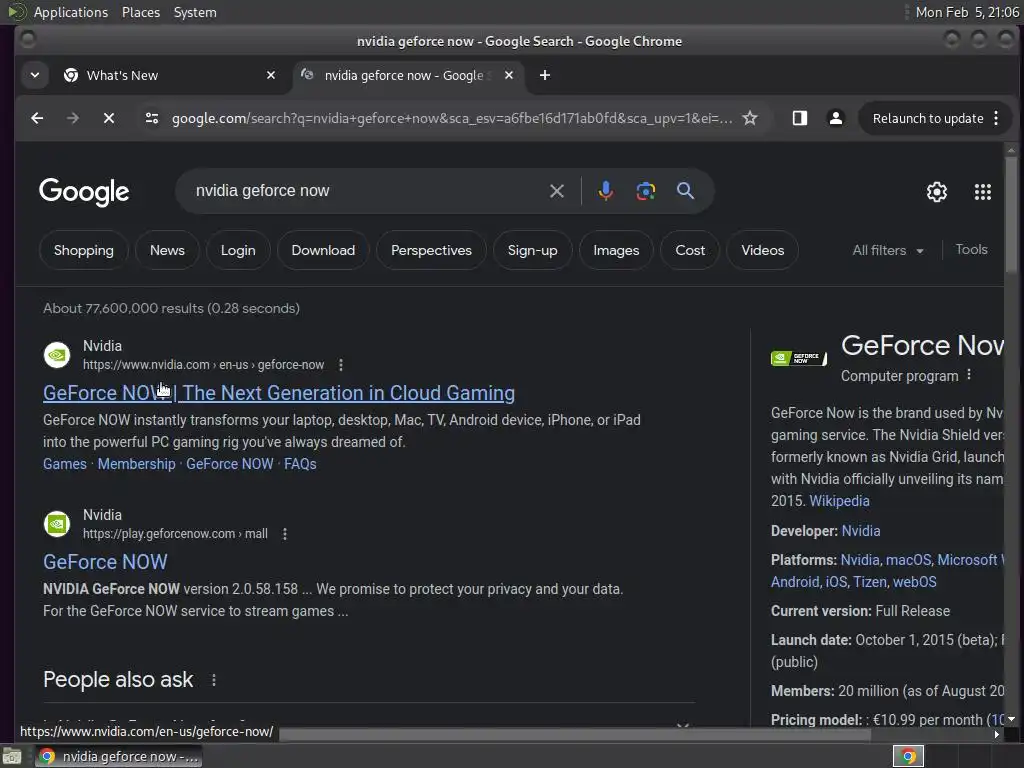Open more options beside Computer program
The width and height of the screenshot is (1024, 768).
click(x=969, y=375)
